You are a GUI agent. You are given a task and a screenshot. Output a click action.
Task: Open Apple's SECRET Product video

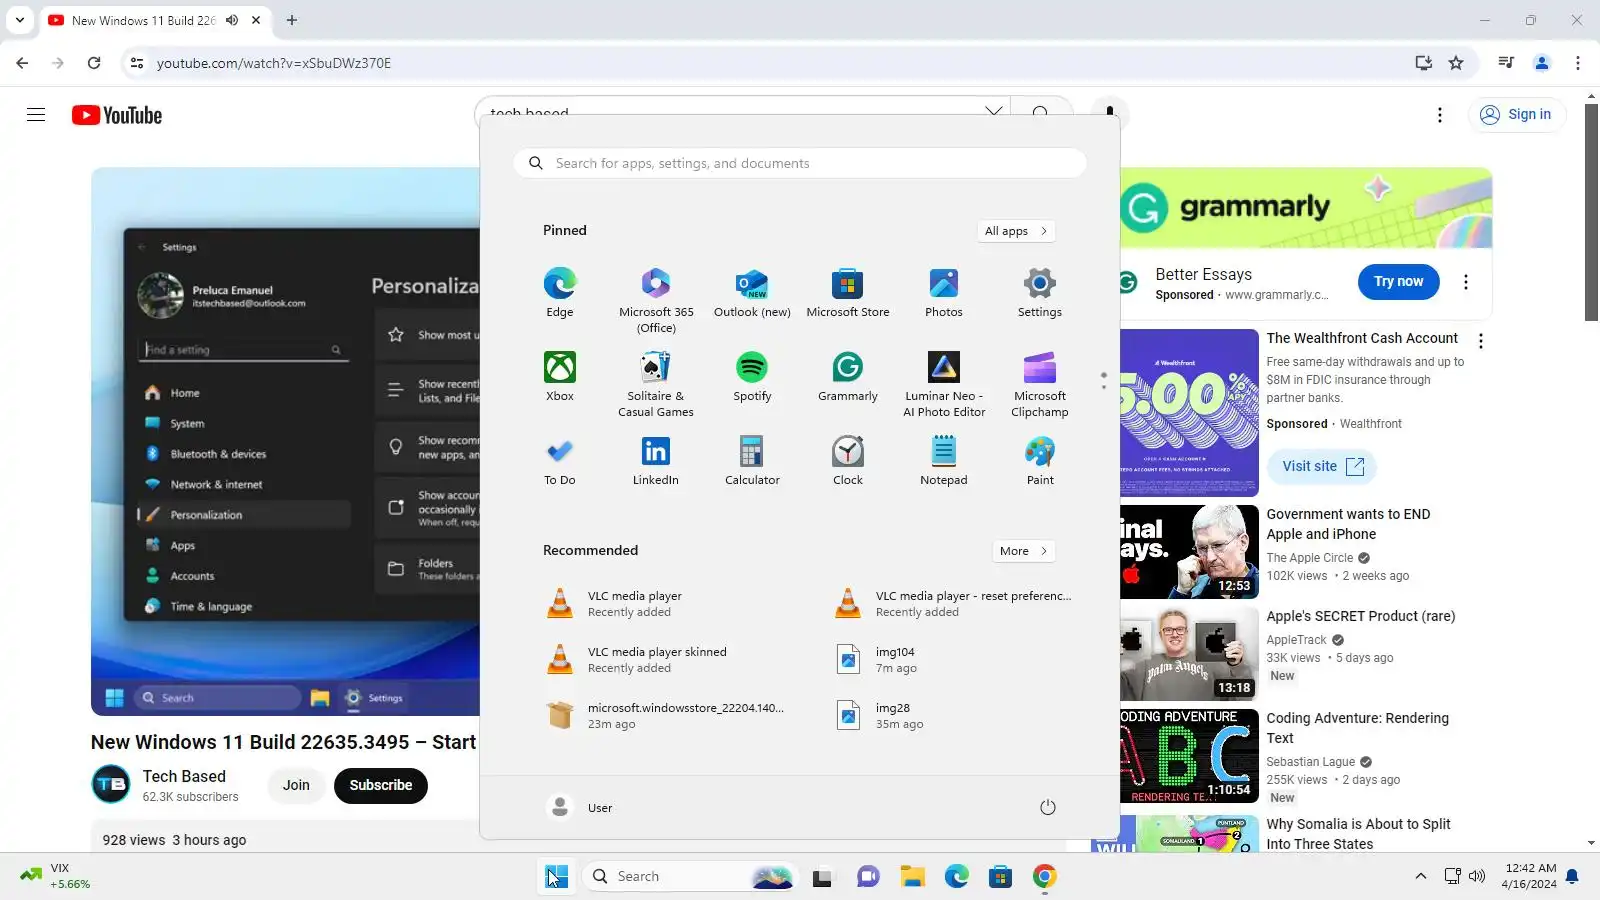pos(1360,616)
